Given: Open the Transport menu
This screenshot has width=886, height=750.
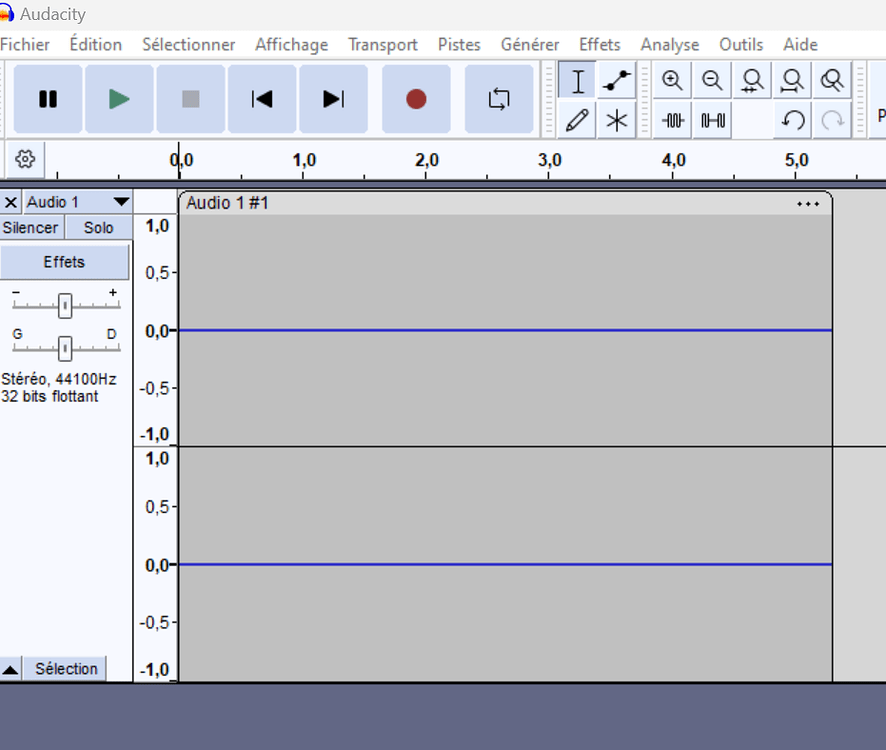Looking at the screenshot, I should (x=383, y=44).
